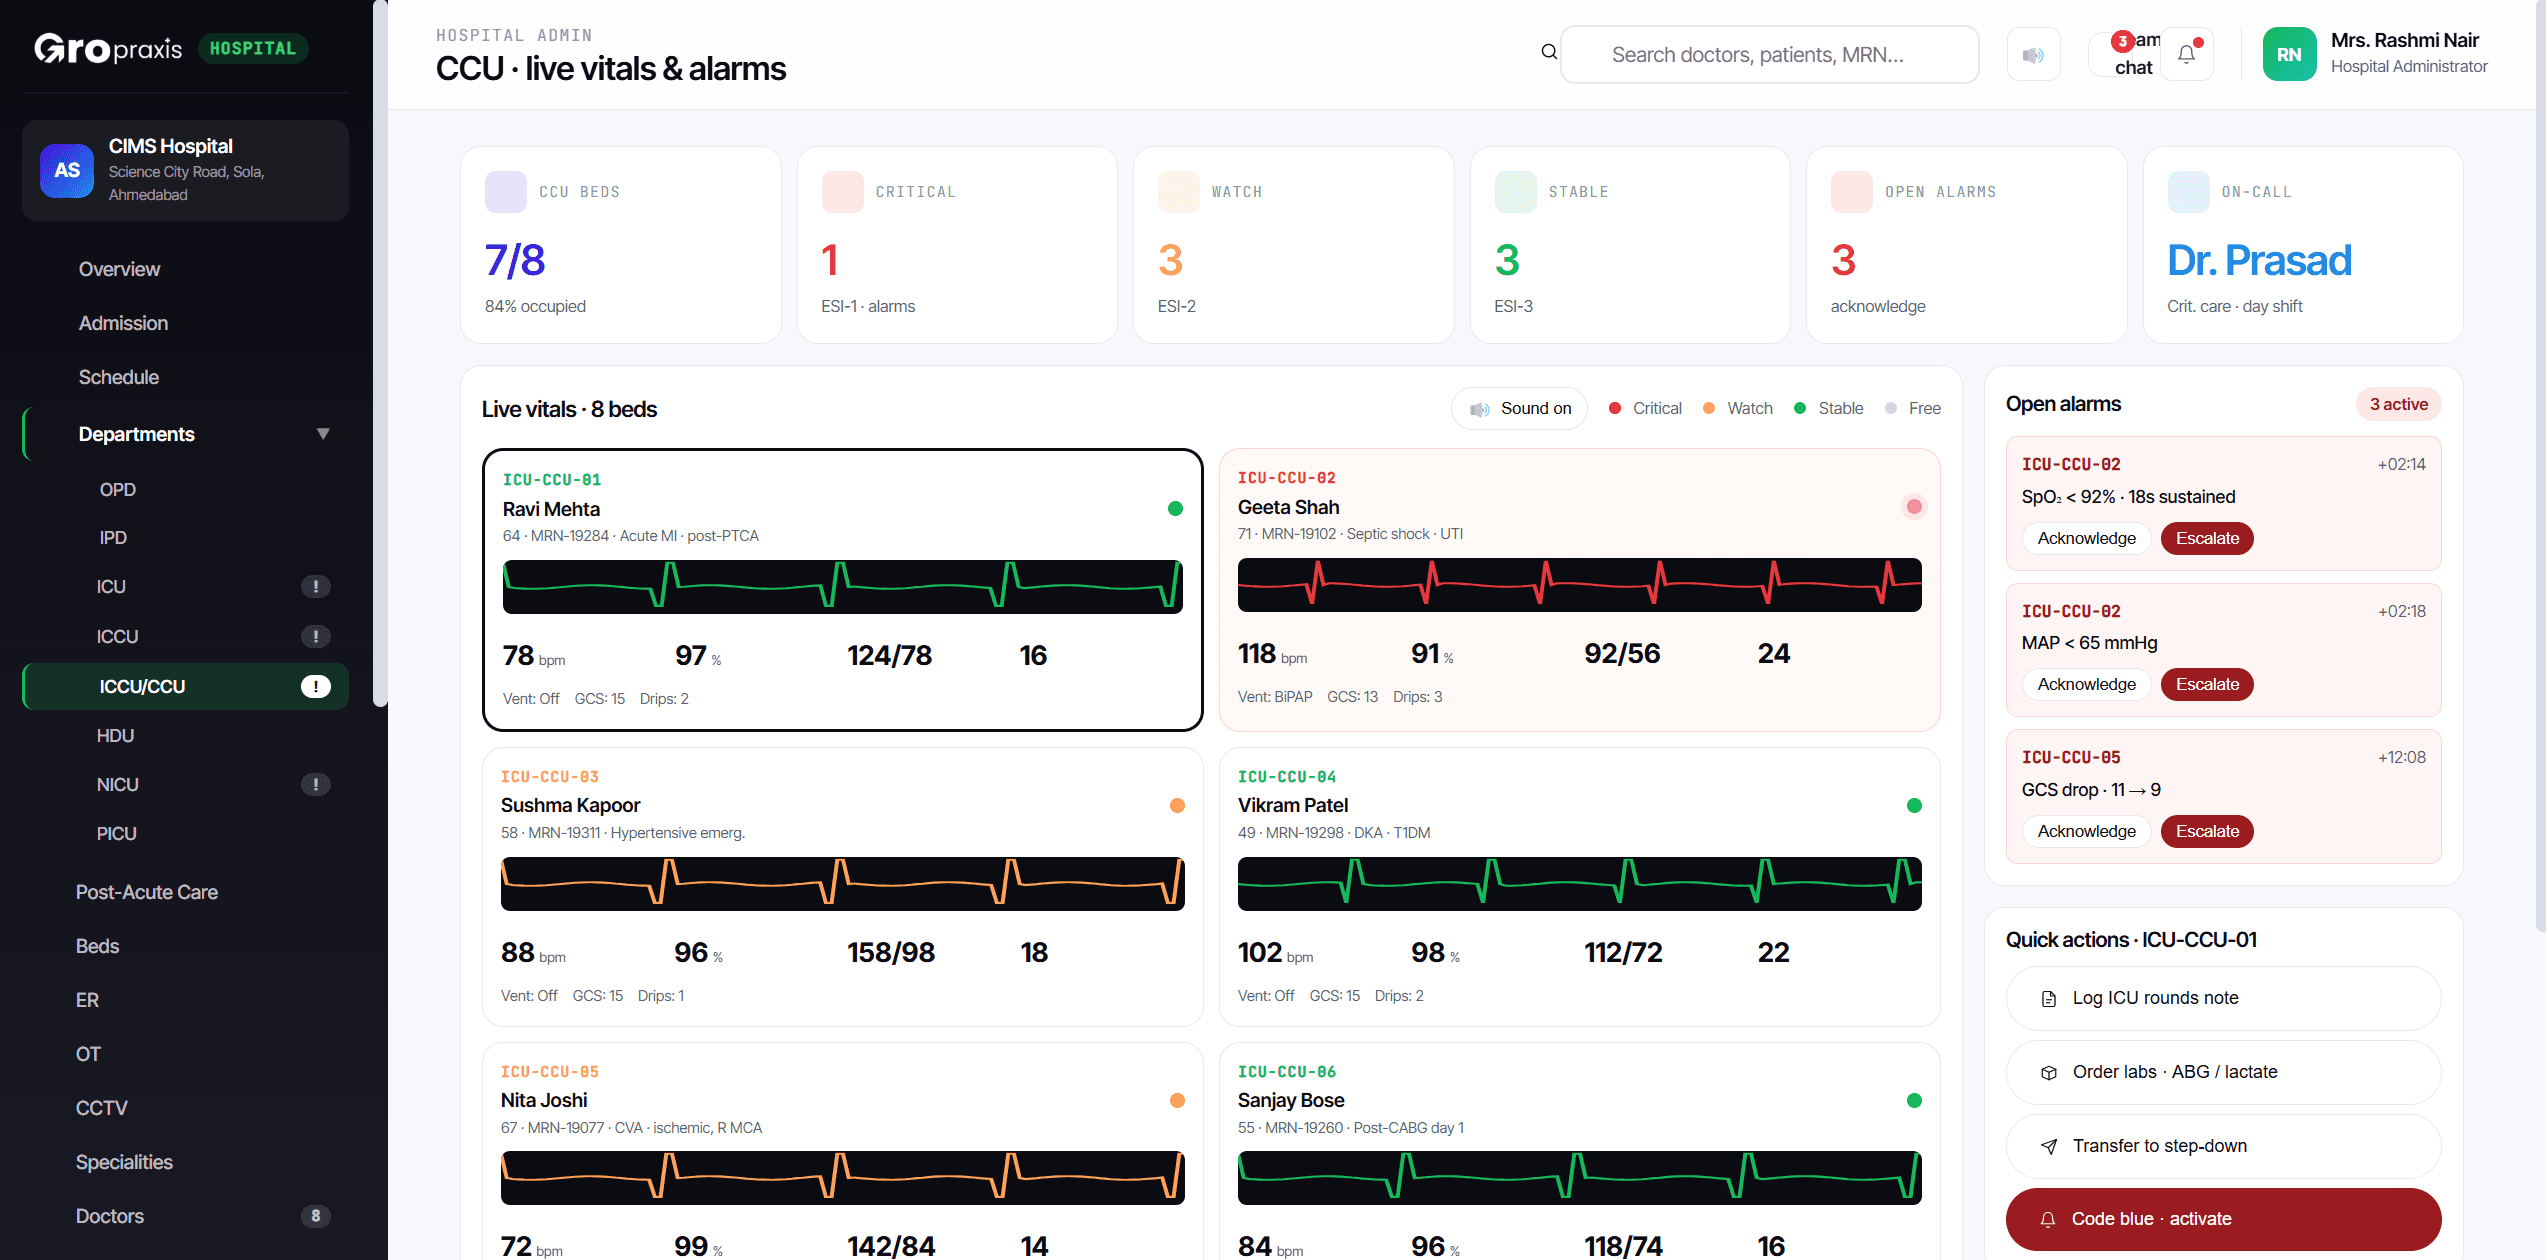Escalate the MAP < 65 mmHg alarm
Screen dimensions: 2546x1260
click(x=2207, y=684)
